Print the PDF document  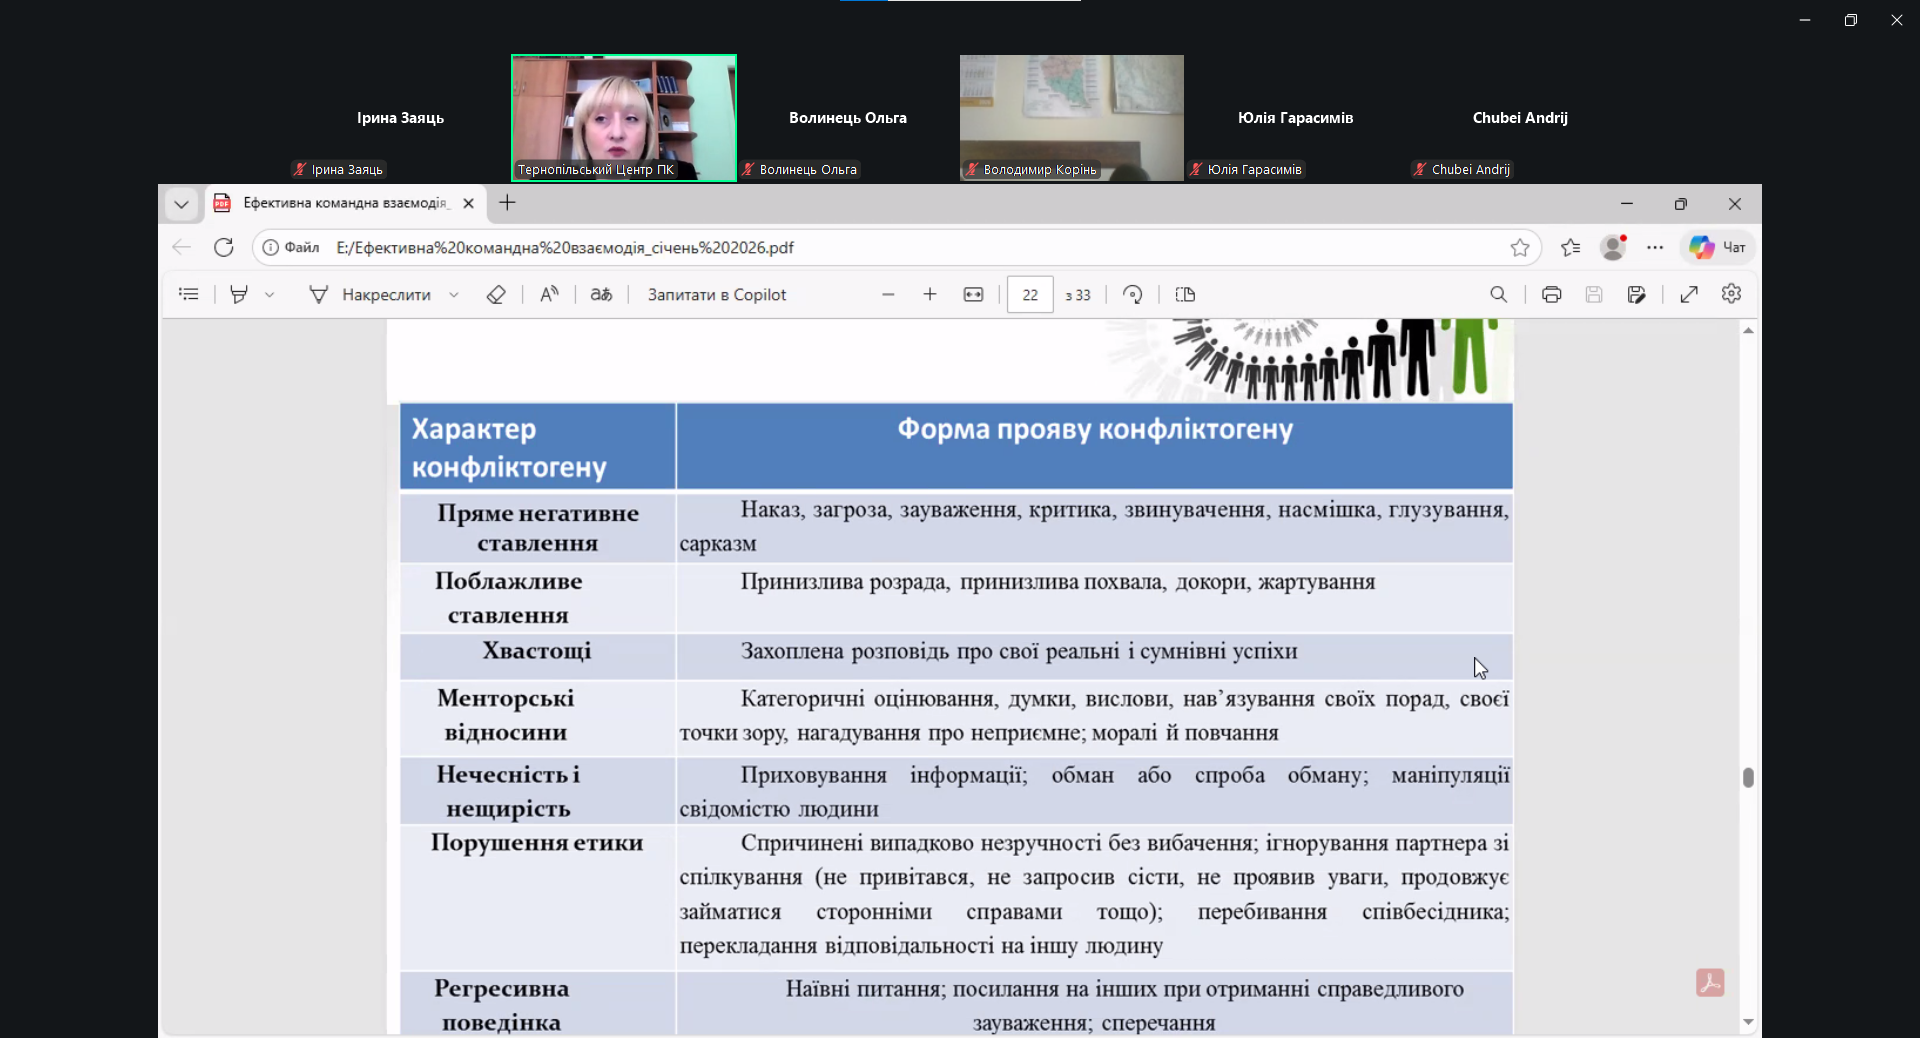[x=1551, y=294]
